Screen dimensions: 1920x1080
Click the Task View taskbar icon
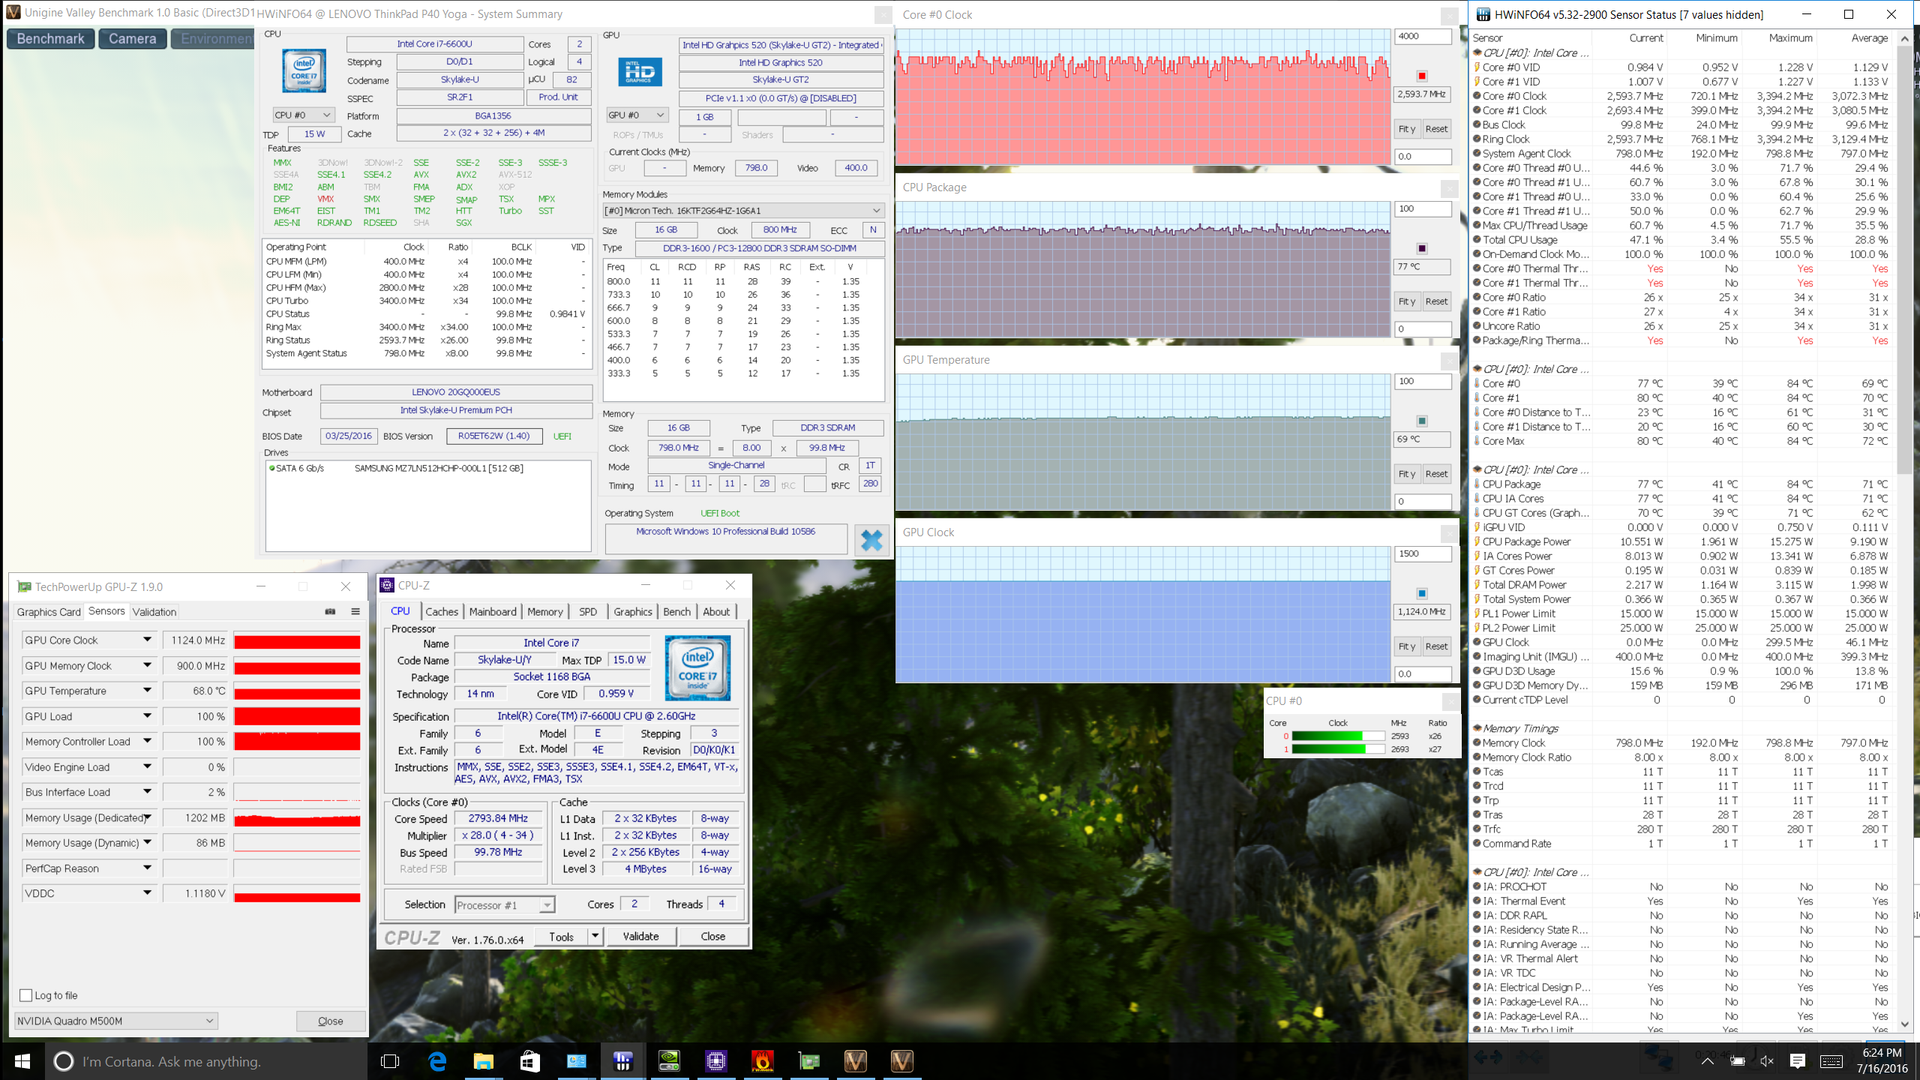pos(390,1061)
